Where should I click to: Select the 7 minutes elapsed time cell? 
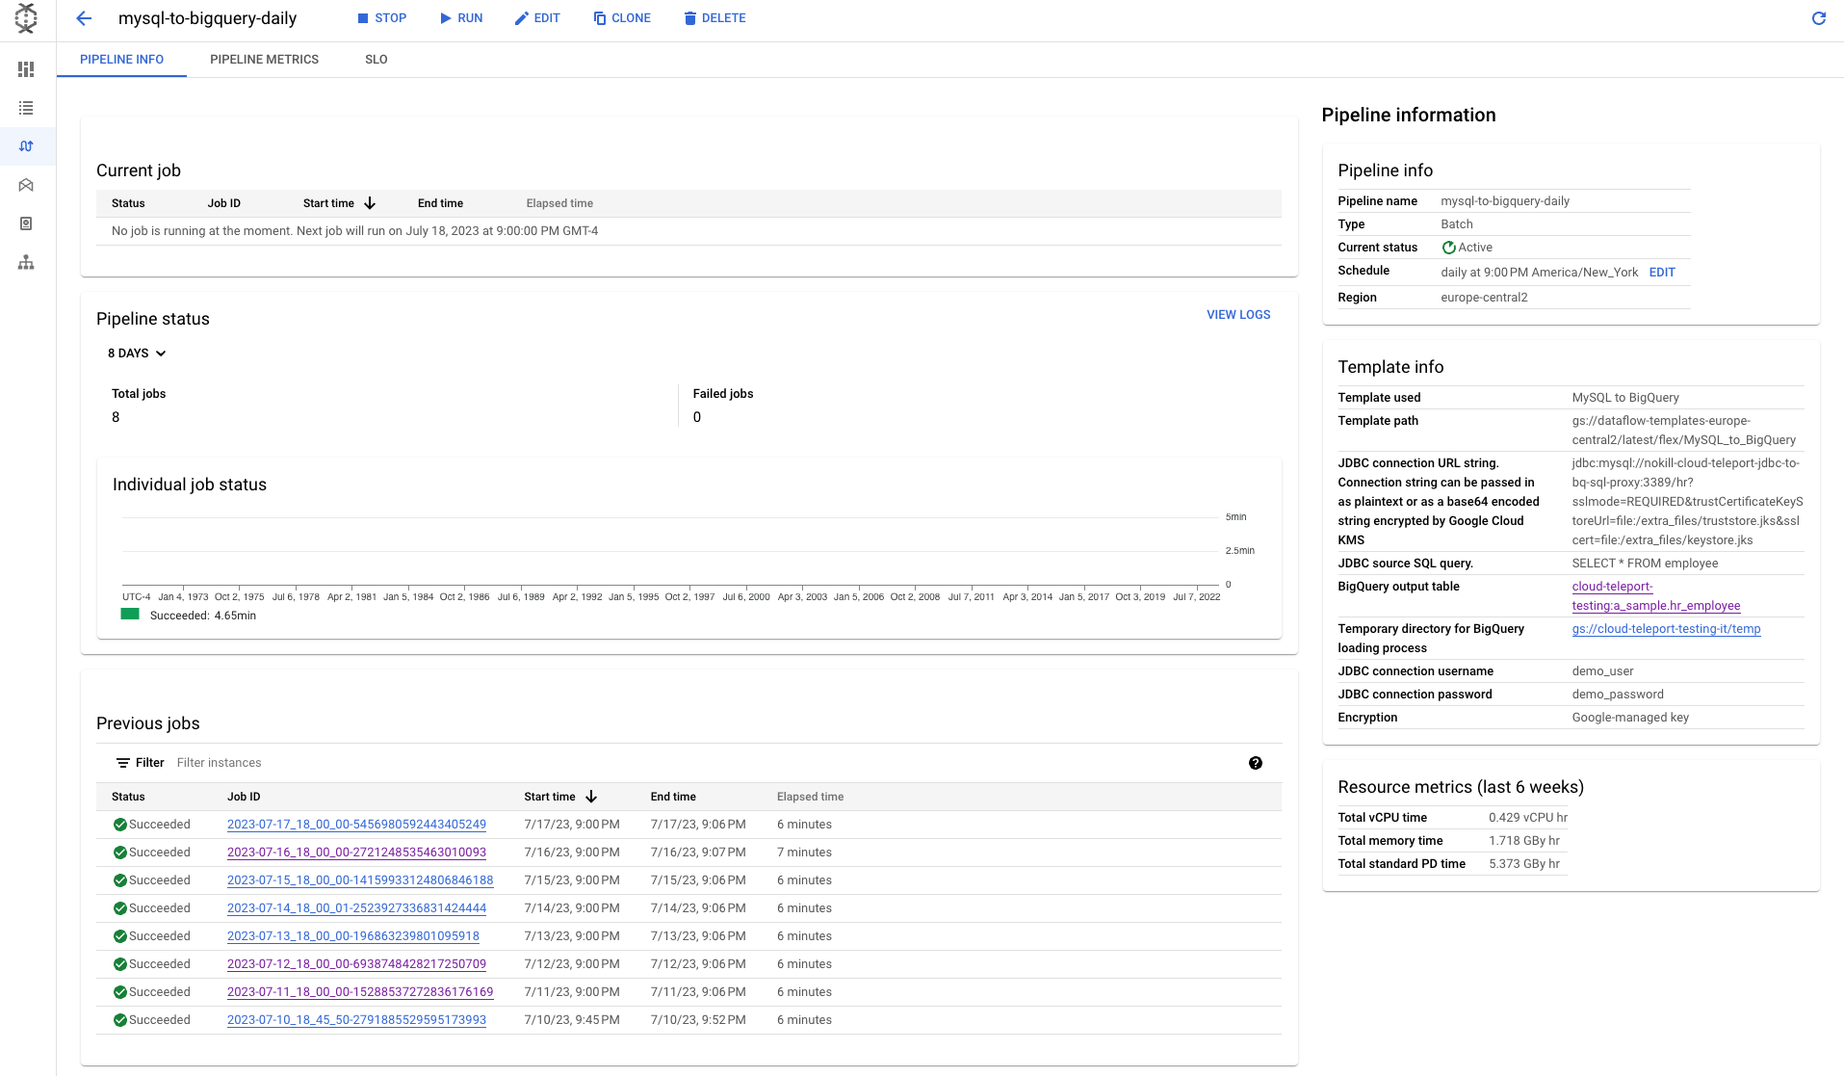[804, 853]
